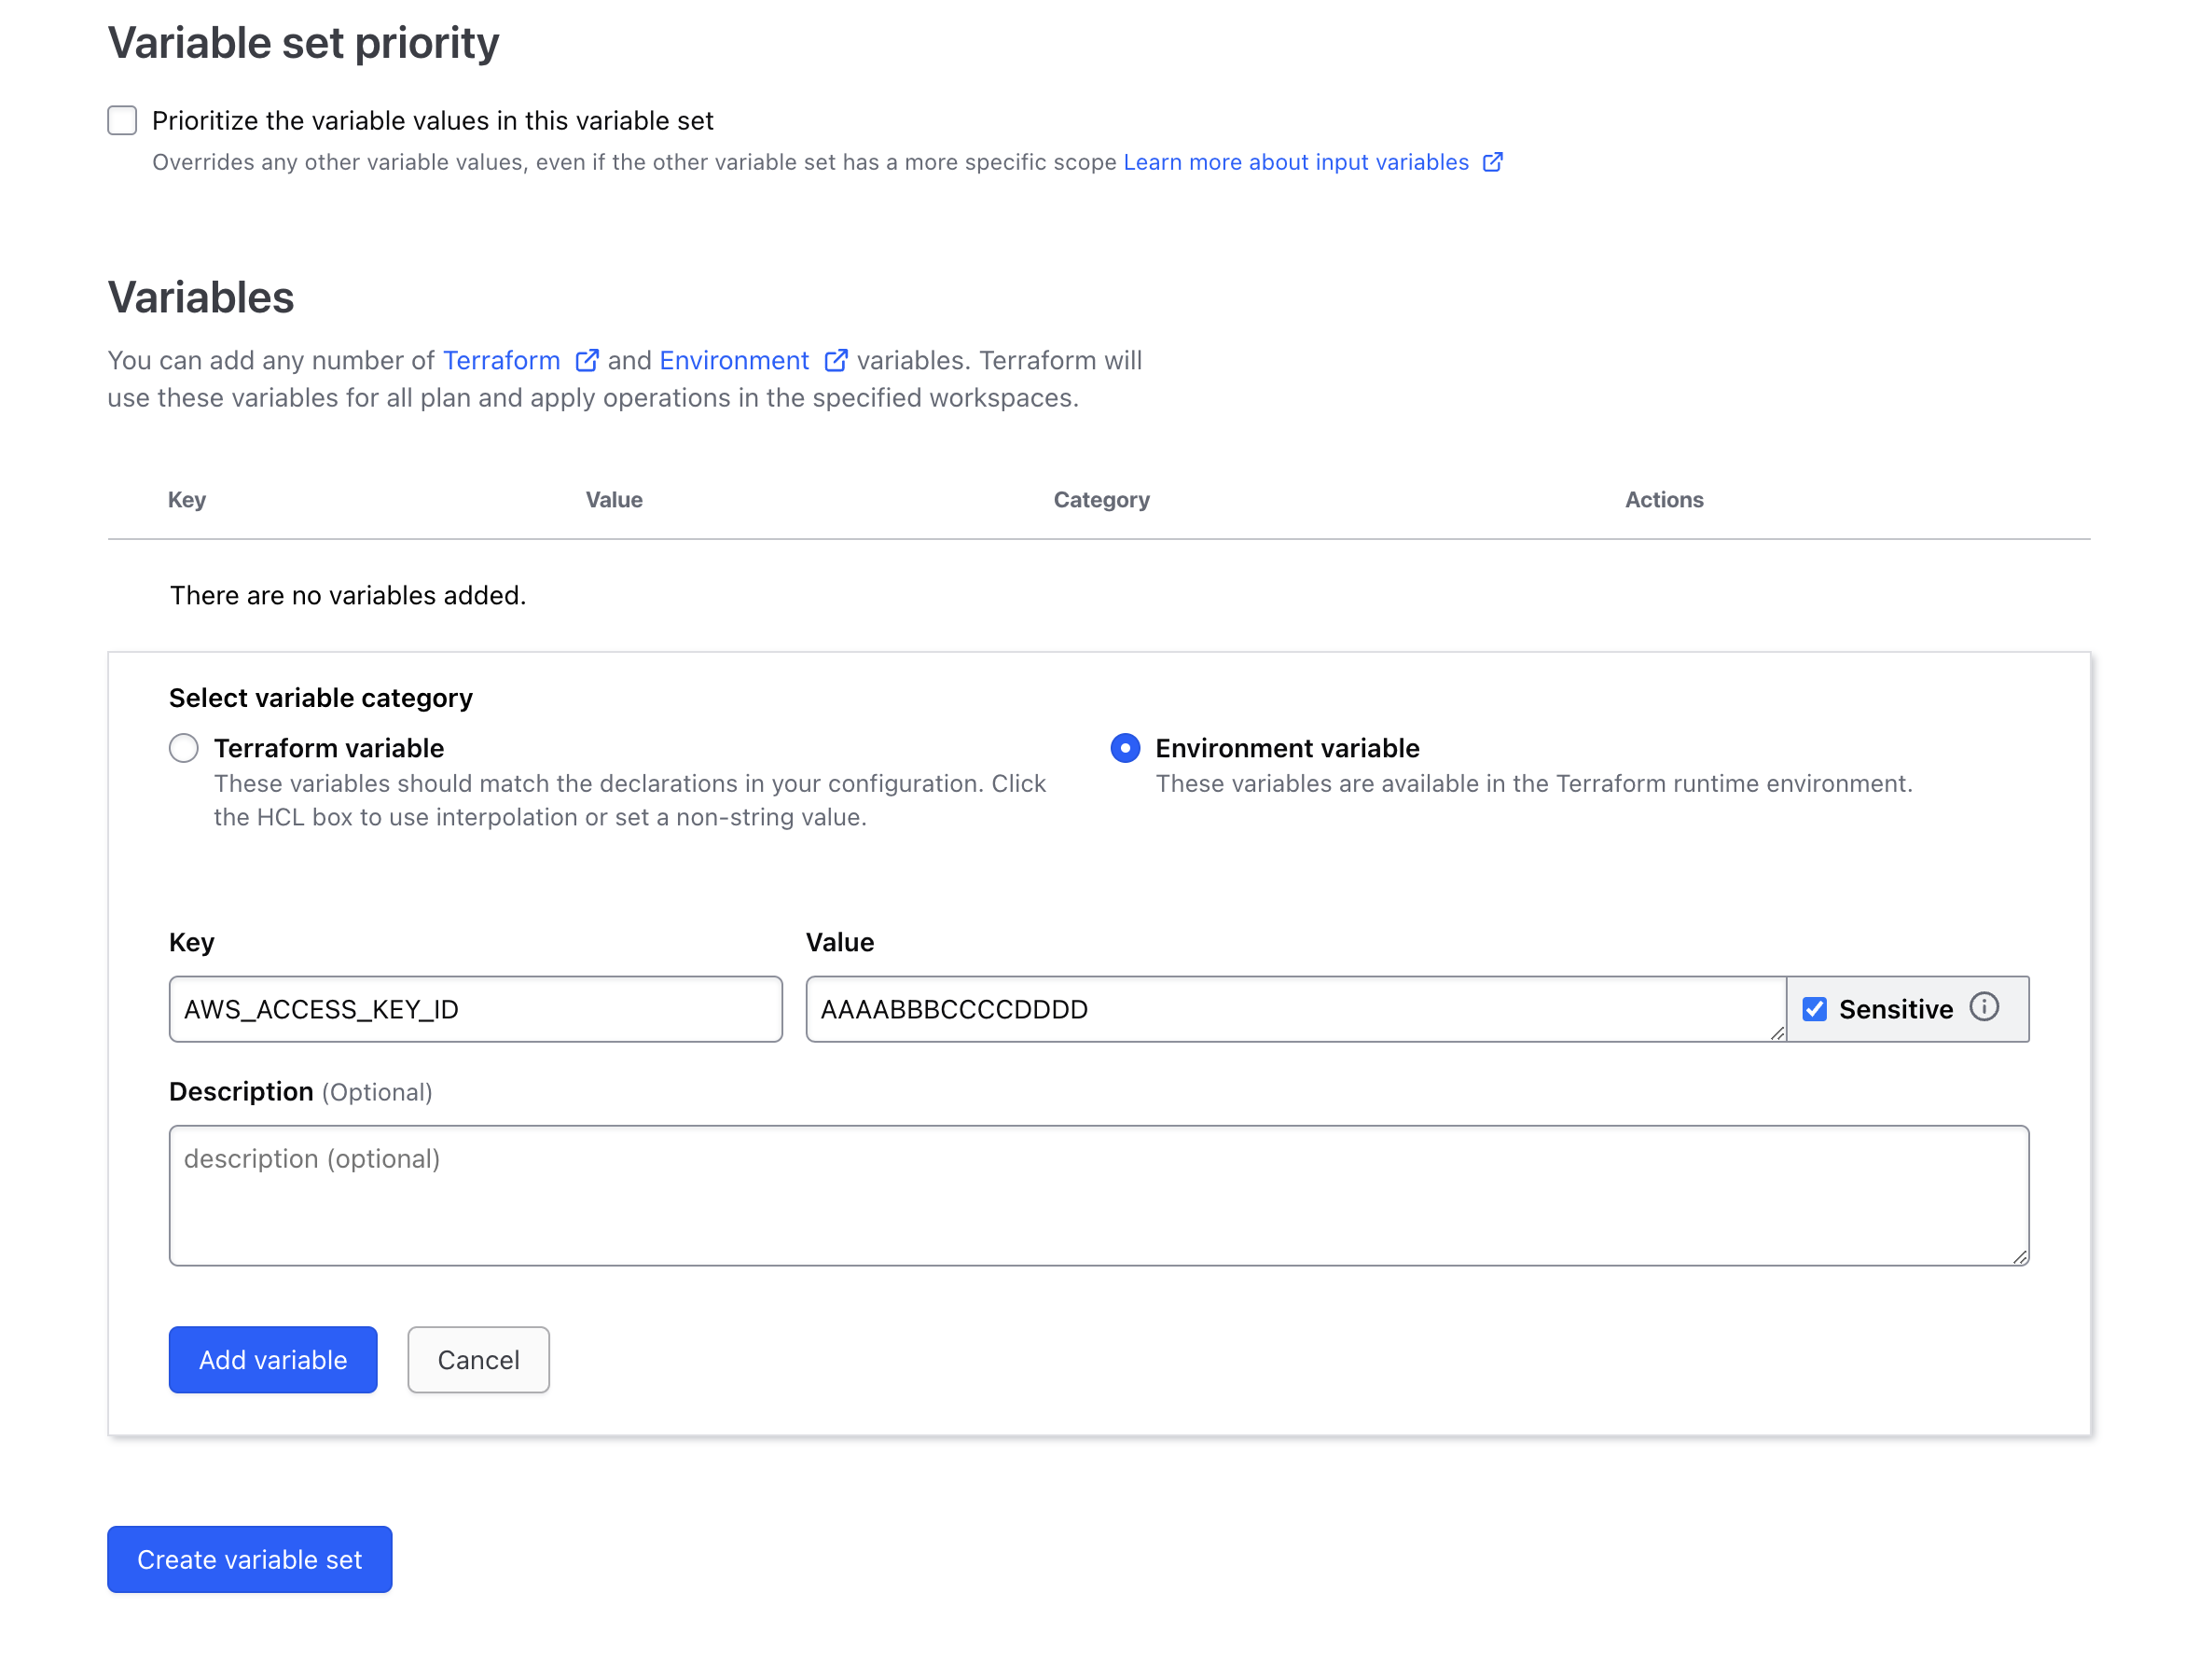Click the Description textarea resize handle
Image resolution: width=2212 pixels, height=1662 pixels.
pos(2020,1257)
